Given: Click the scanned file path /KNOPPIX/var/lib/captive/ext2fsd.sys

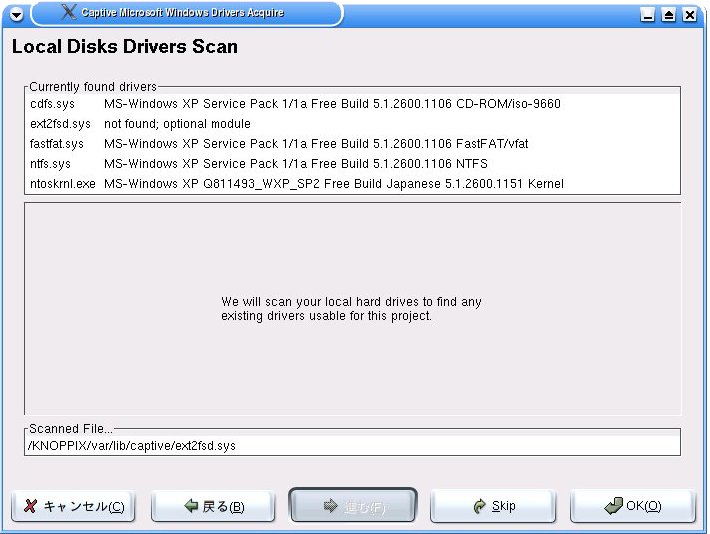Looking at the screenshot, I should pos(132,446).
